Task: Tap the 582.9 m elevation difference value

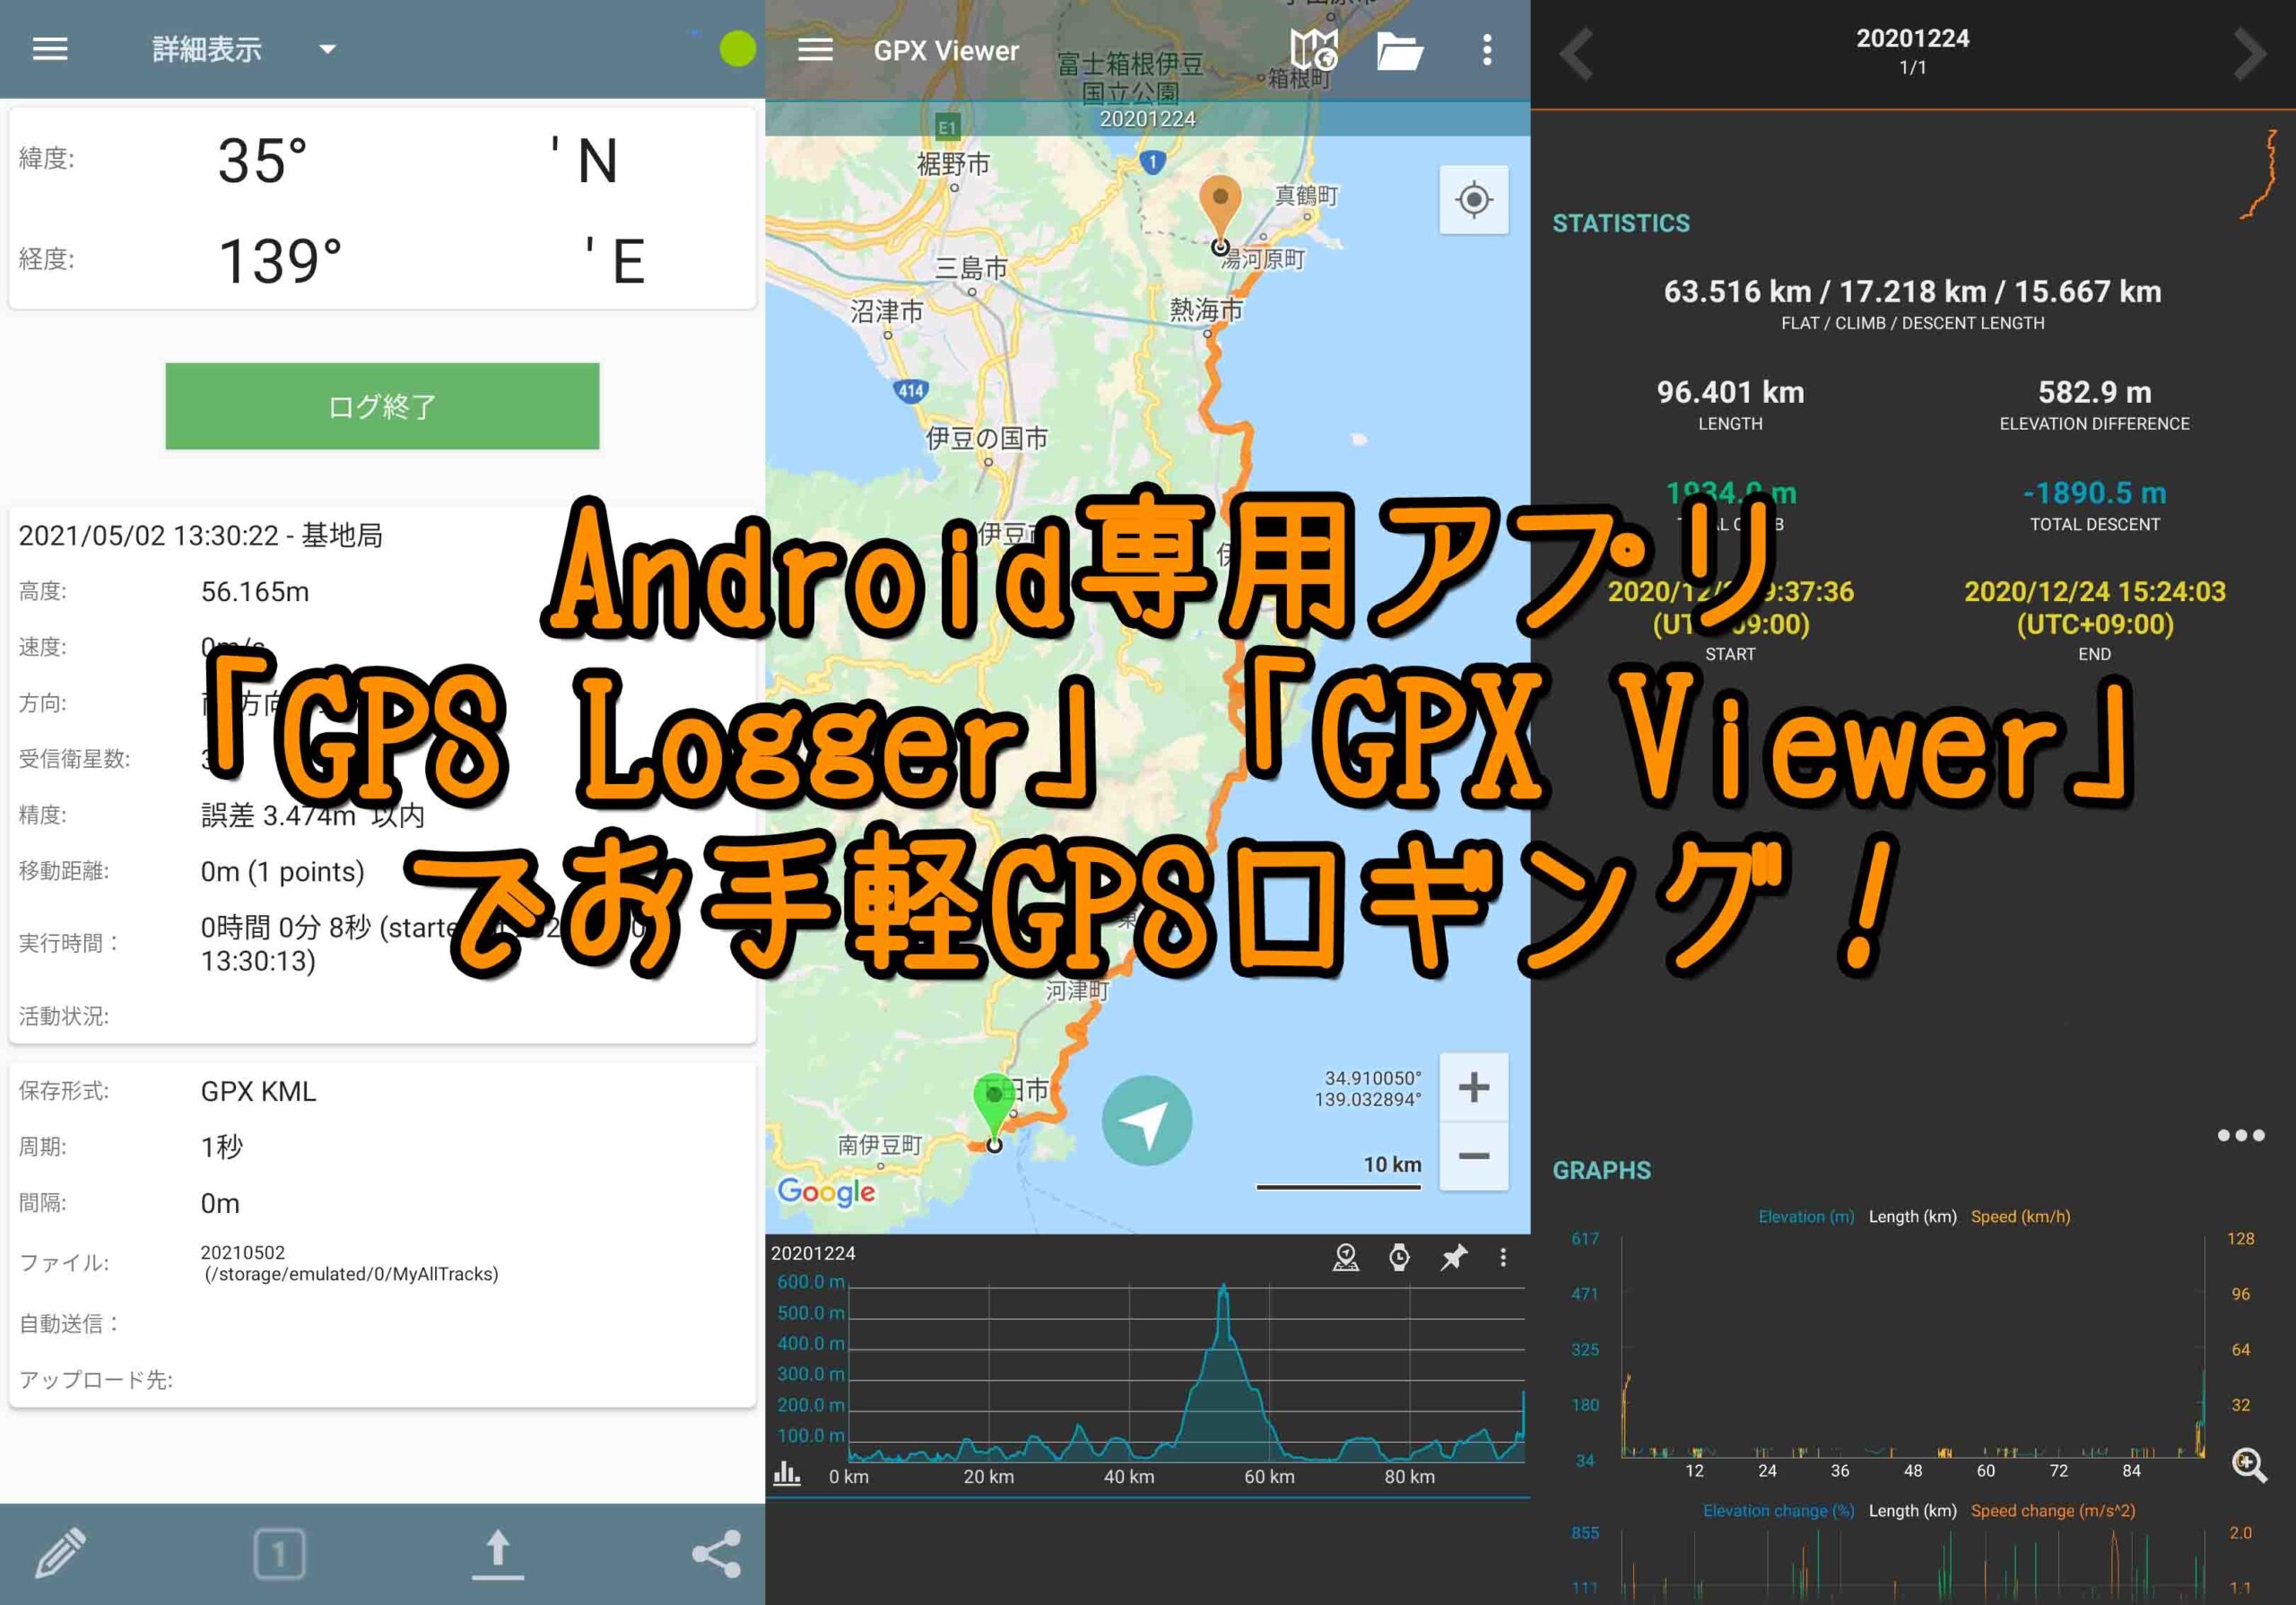Action: coord(2094,392)
